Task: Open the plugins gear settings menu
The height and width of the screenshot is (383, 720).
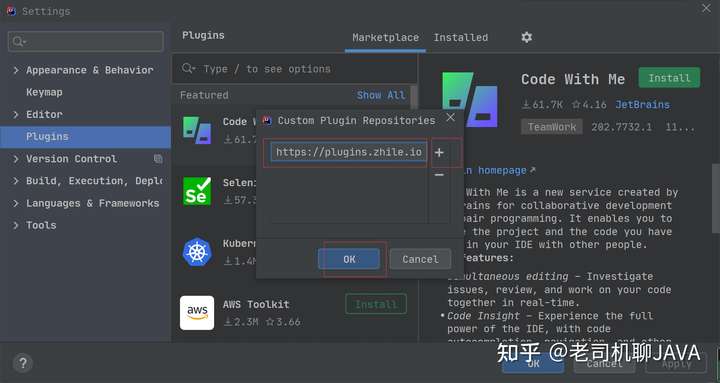Action: (x=527, y=37)
